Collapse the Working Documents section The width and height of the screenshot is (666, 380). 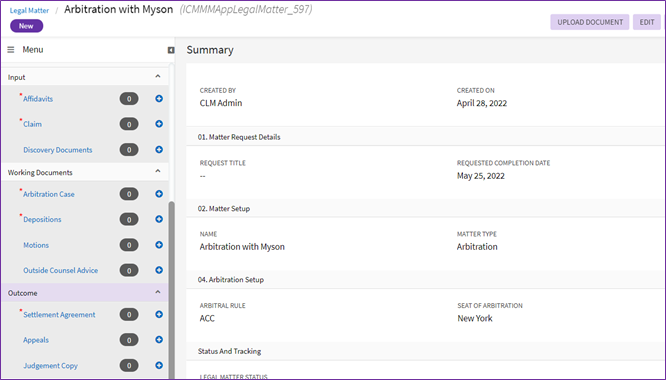tap(158, 171)
